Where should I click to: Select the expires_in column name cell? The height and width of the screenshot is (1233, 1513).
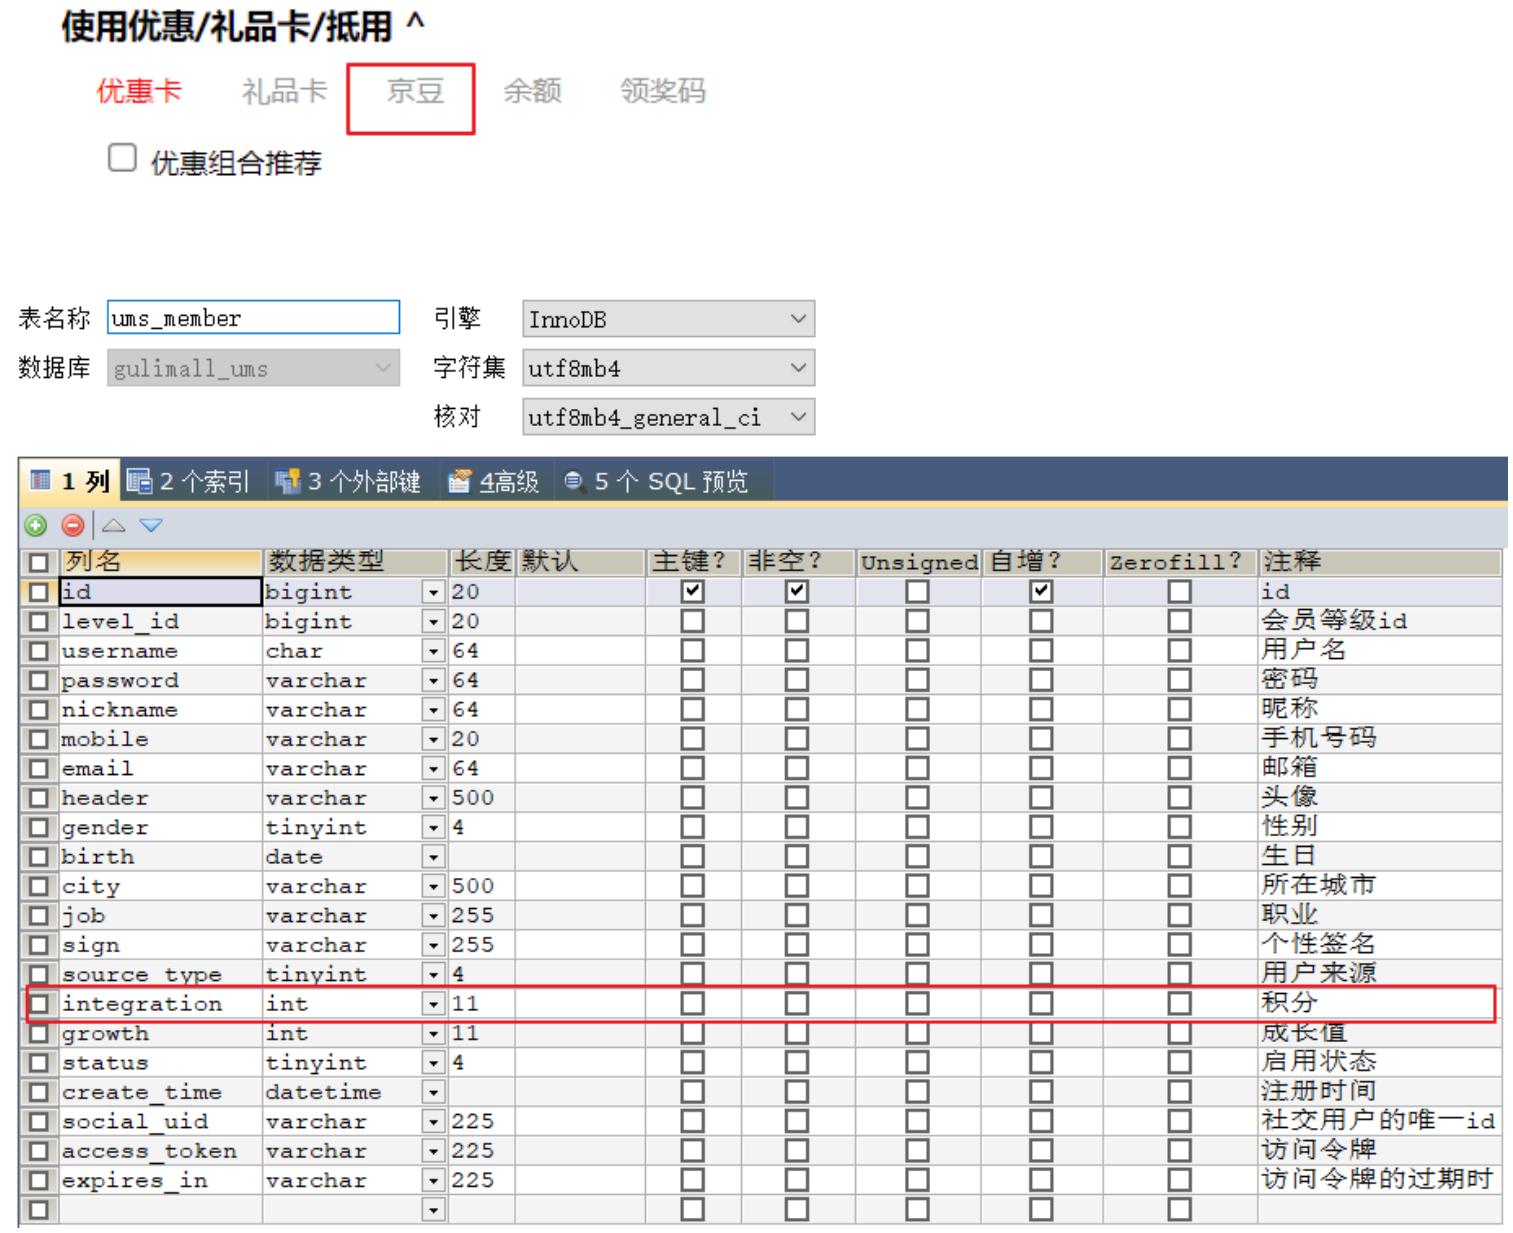pos(161,1180)
